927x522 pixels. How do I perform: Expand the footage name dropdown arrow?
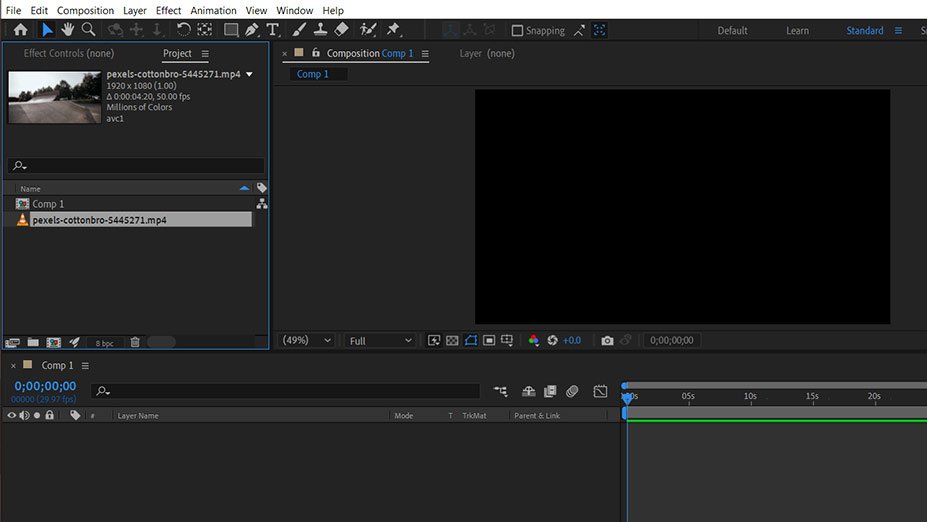(x=249, y=74)
